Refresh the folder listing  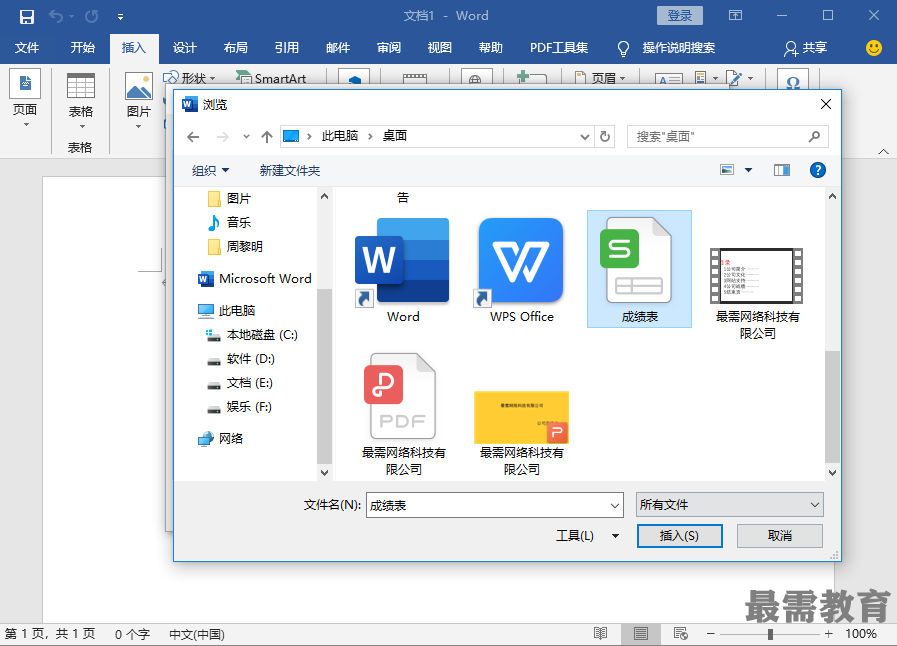[605, 137]
